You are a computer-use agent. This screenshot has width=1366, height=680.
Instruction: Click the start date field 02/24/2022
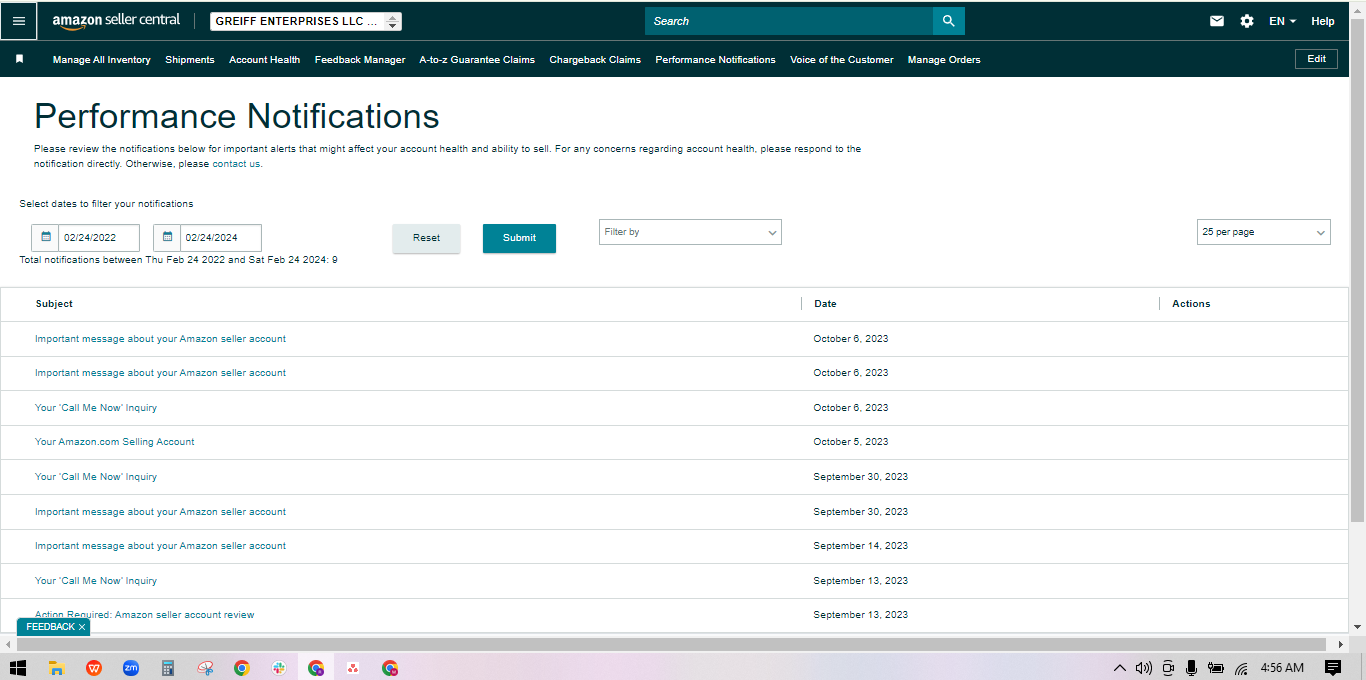[98, 238]
